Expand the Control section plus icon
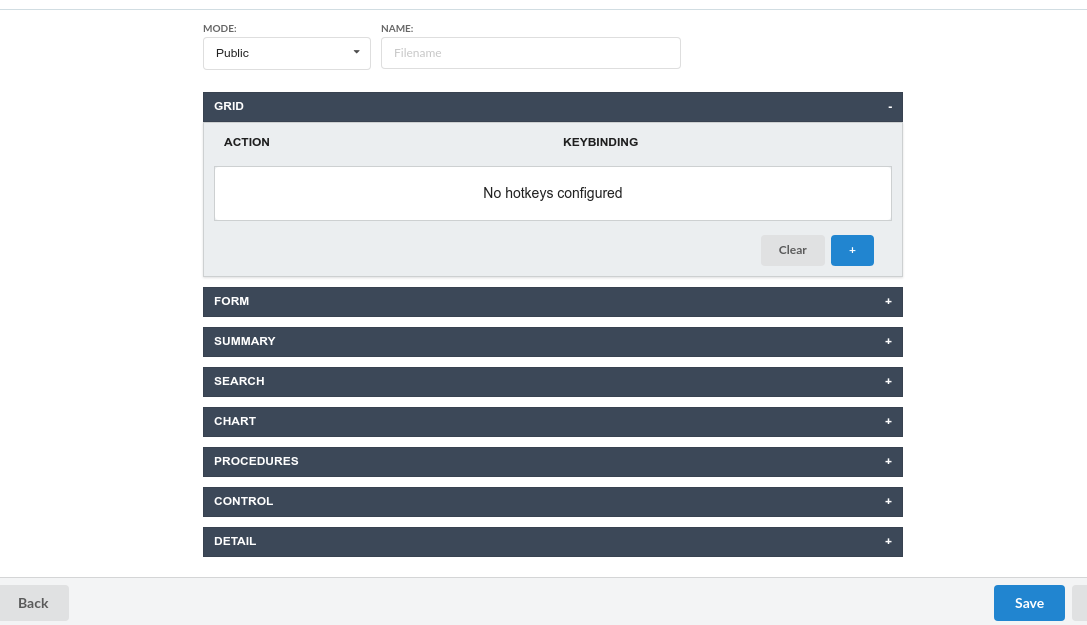The image size is (1087, 625). coord(888,502)
